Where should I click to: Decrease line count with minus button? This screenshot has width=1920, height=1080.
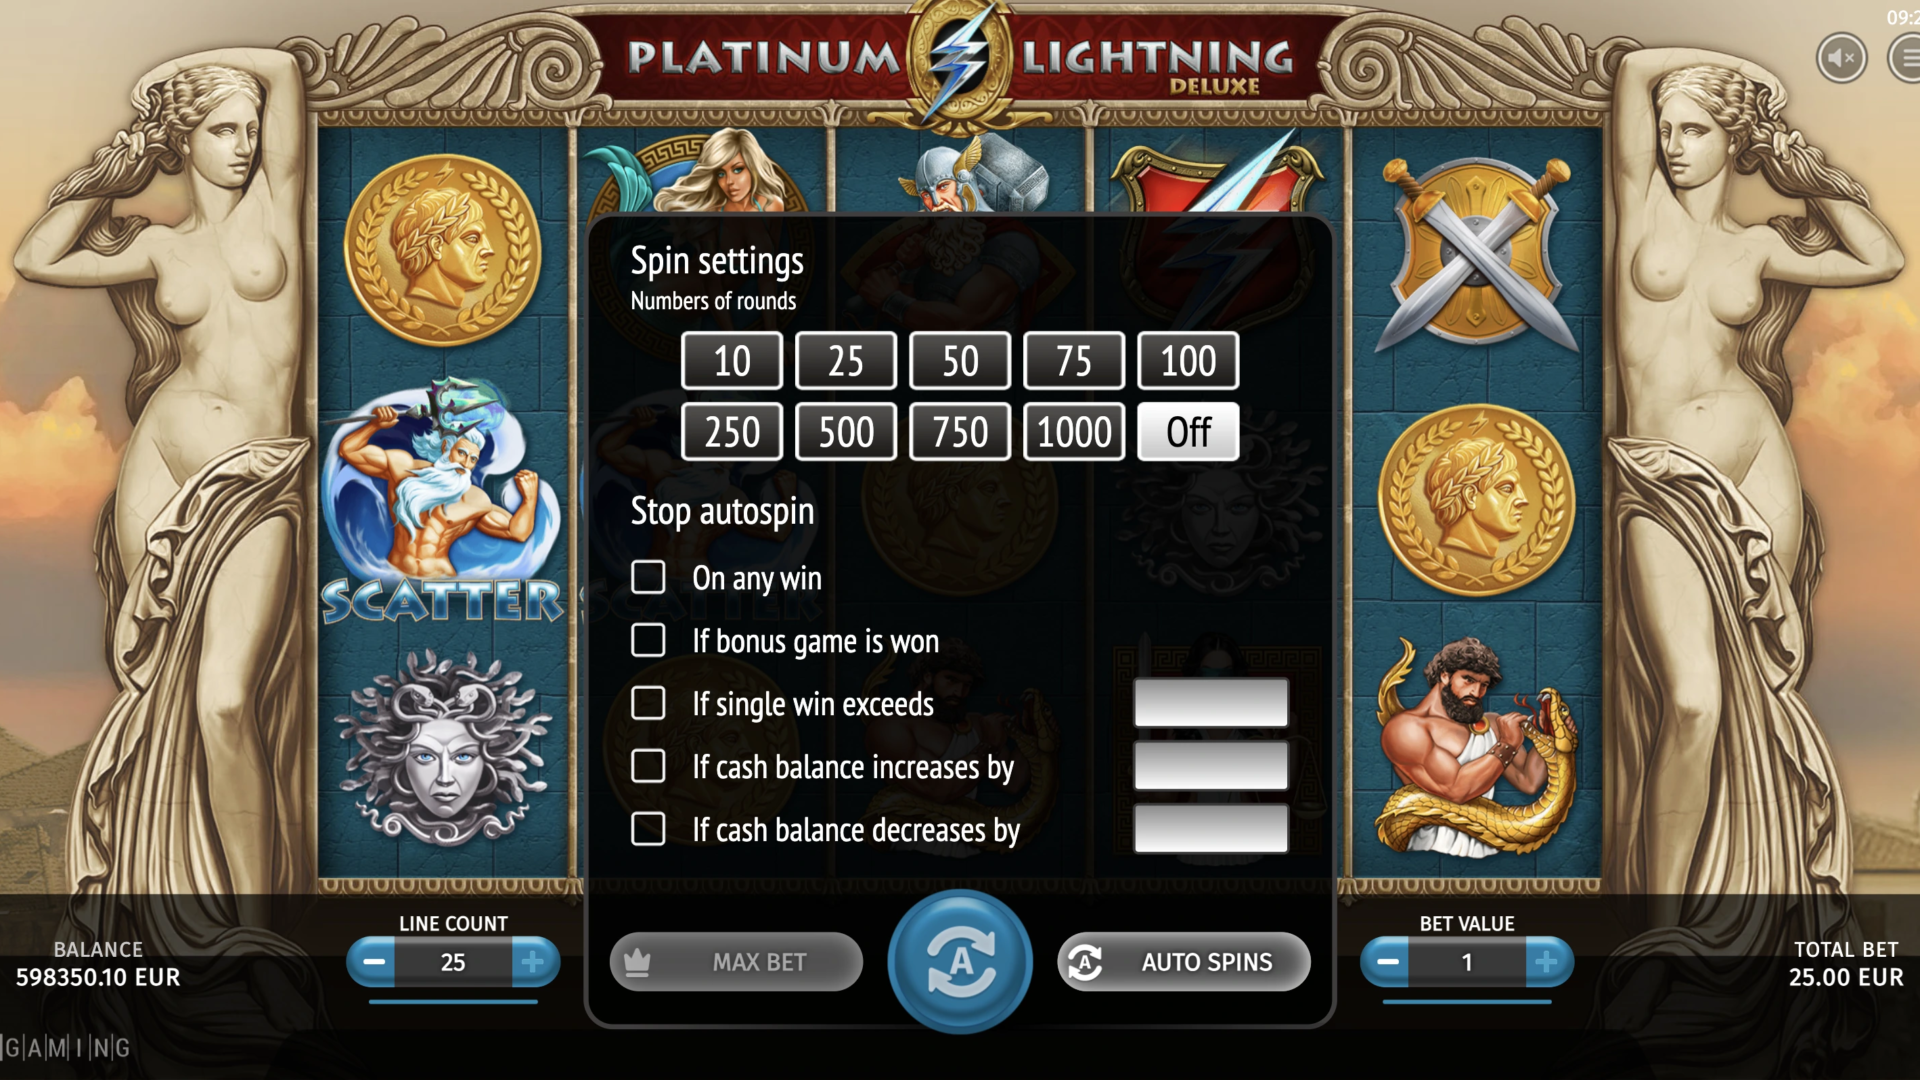(372, 962)
